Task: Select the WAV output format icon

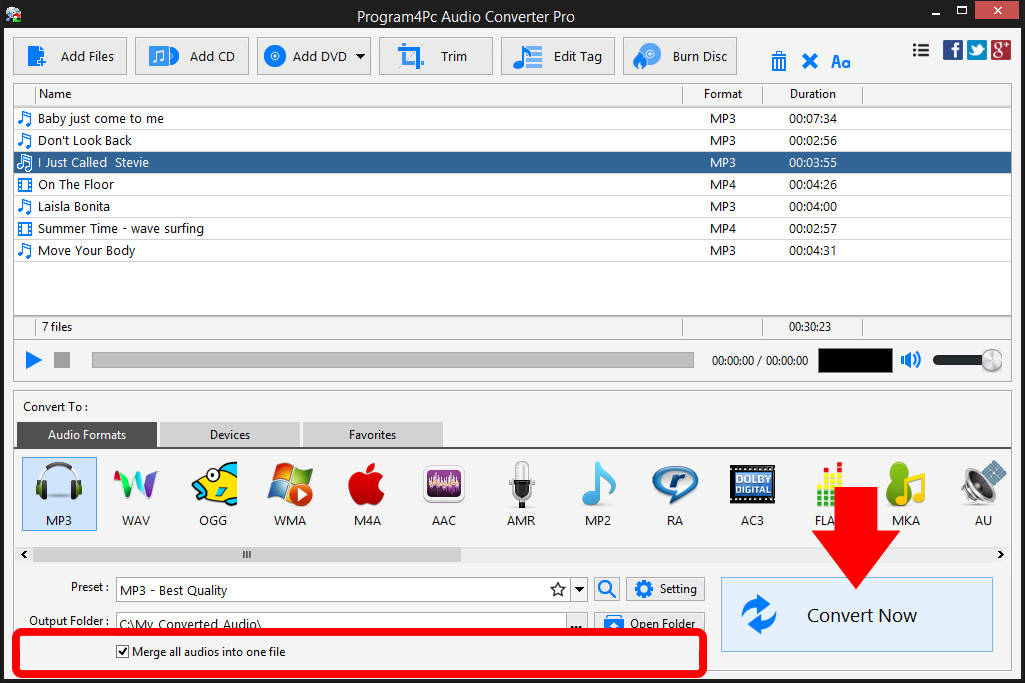Action: coord(135,490)
